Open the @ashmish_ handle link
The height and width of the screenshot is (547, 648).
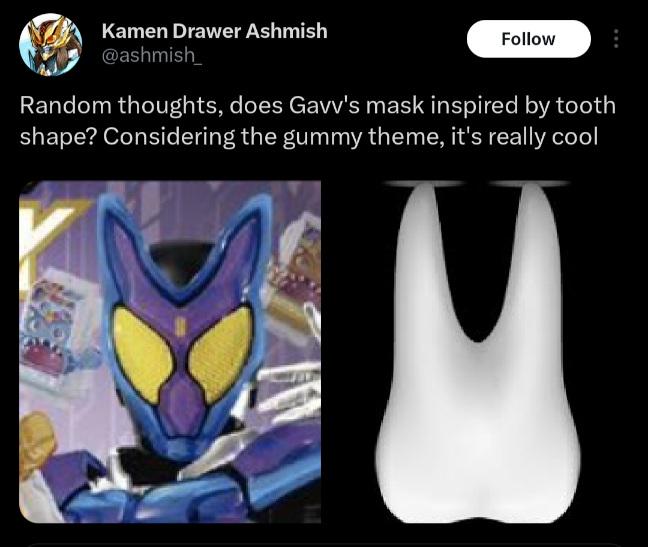click(152, 55)
